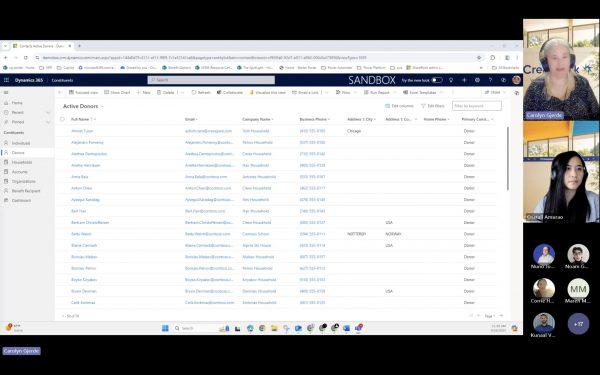
Task: Go back using the command bar arrow
Action: tap(60, 93)
